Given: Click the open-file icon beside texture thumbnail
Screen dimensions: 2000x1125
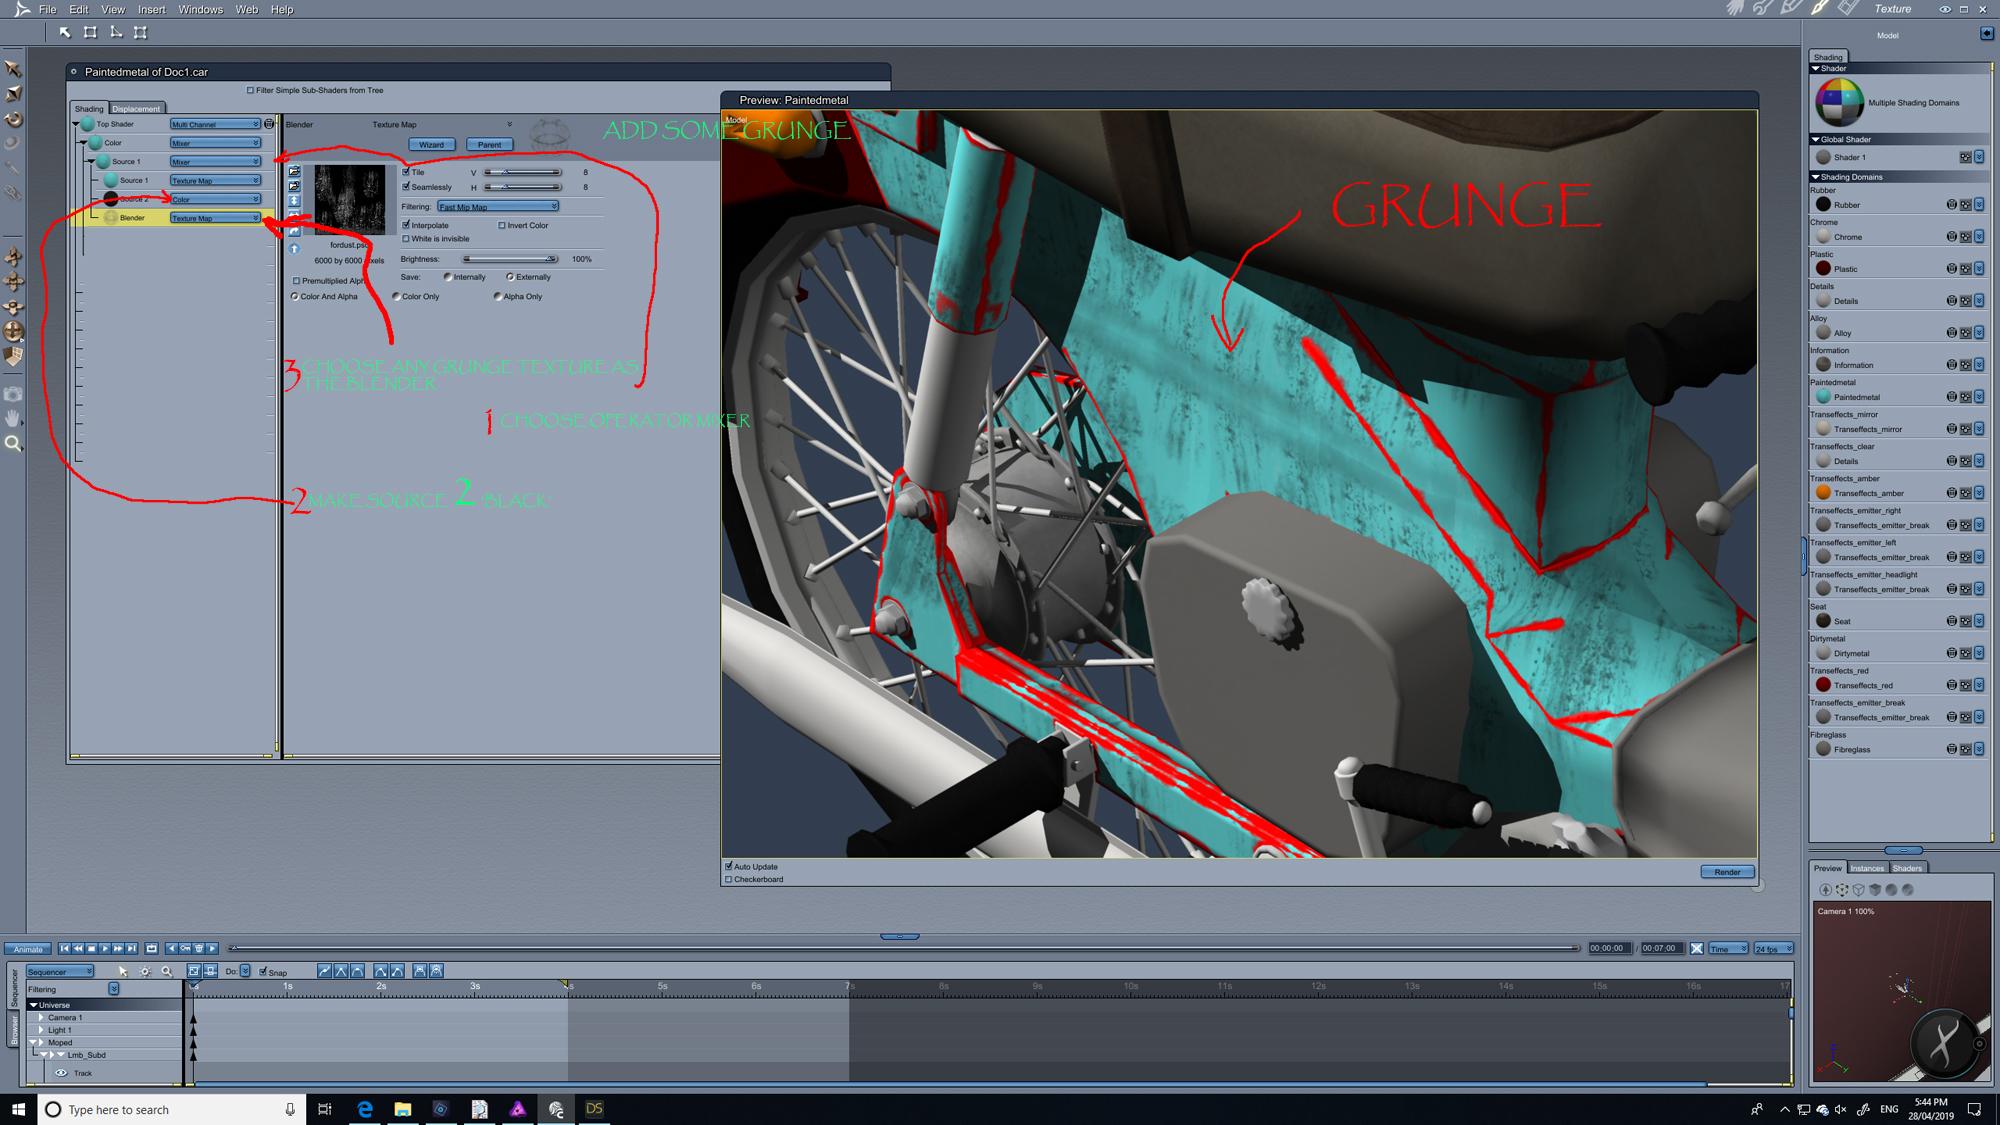Looking at the screenshot, I should [x=294, y=172].
